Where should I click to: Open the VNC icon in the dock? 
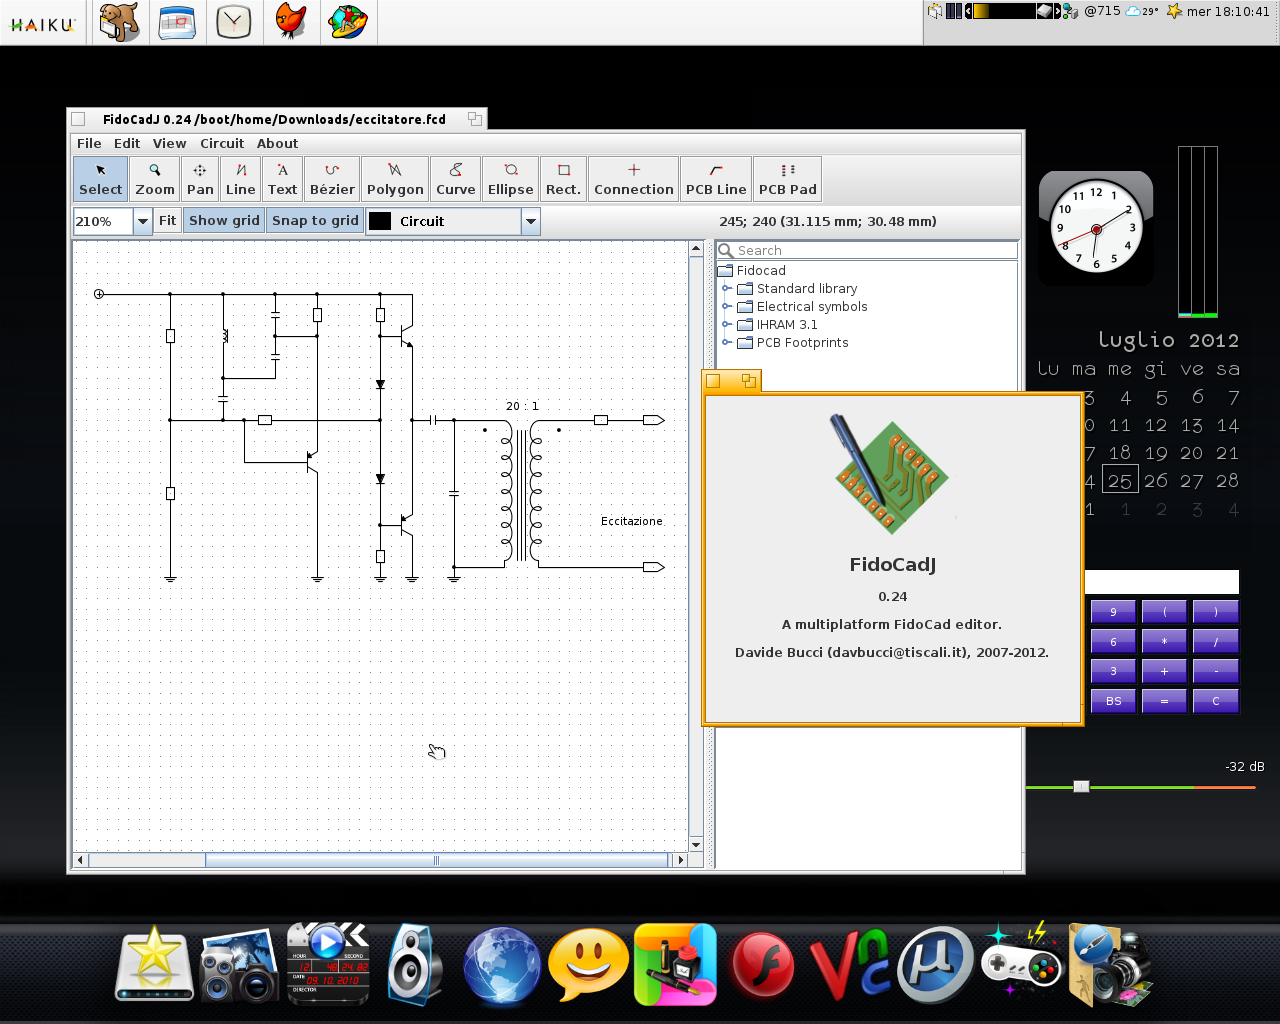click(x=849, y=966)
